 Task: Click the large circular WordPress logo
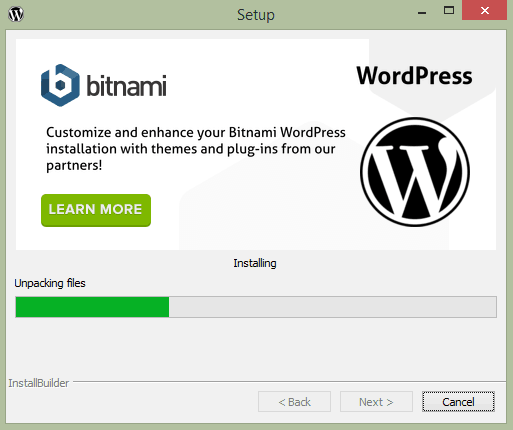[415, 172]
